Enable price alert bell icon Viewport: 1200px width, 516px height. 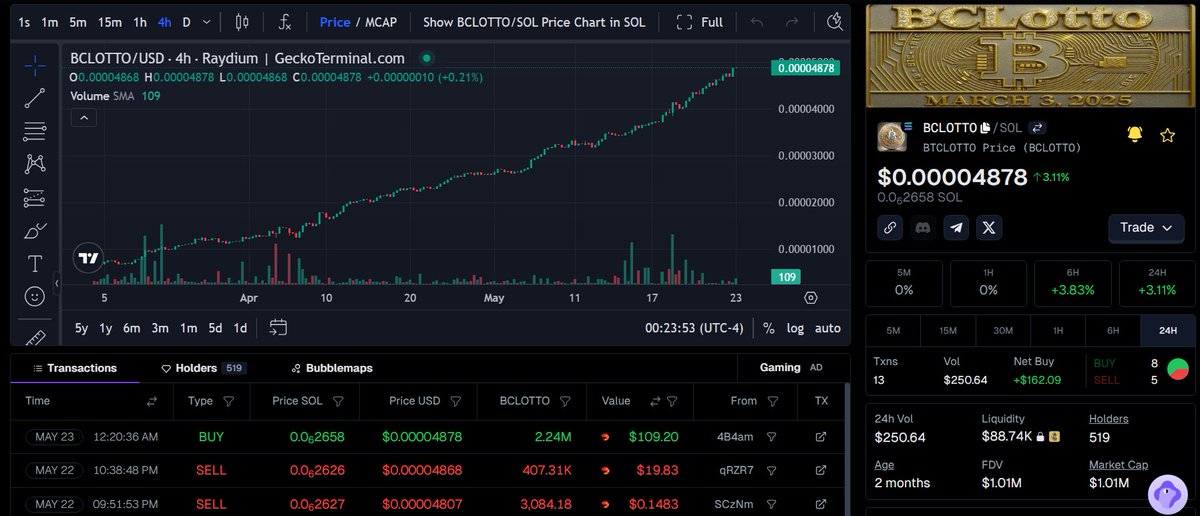click(x=1135, y=134)
